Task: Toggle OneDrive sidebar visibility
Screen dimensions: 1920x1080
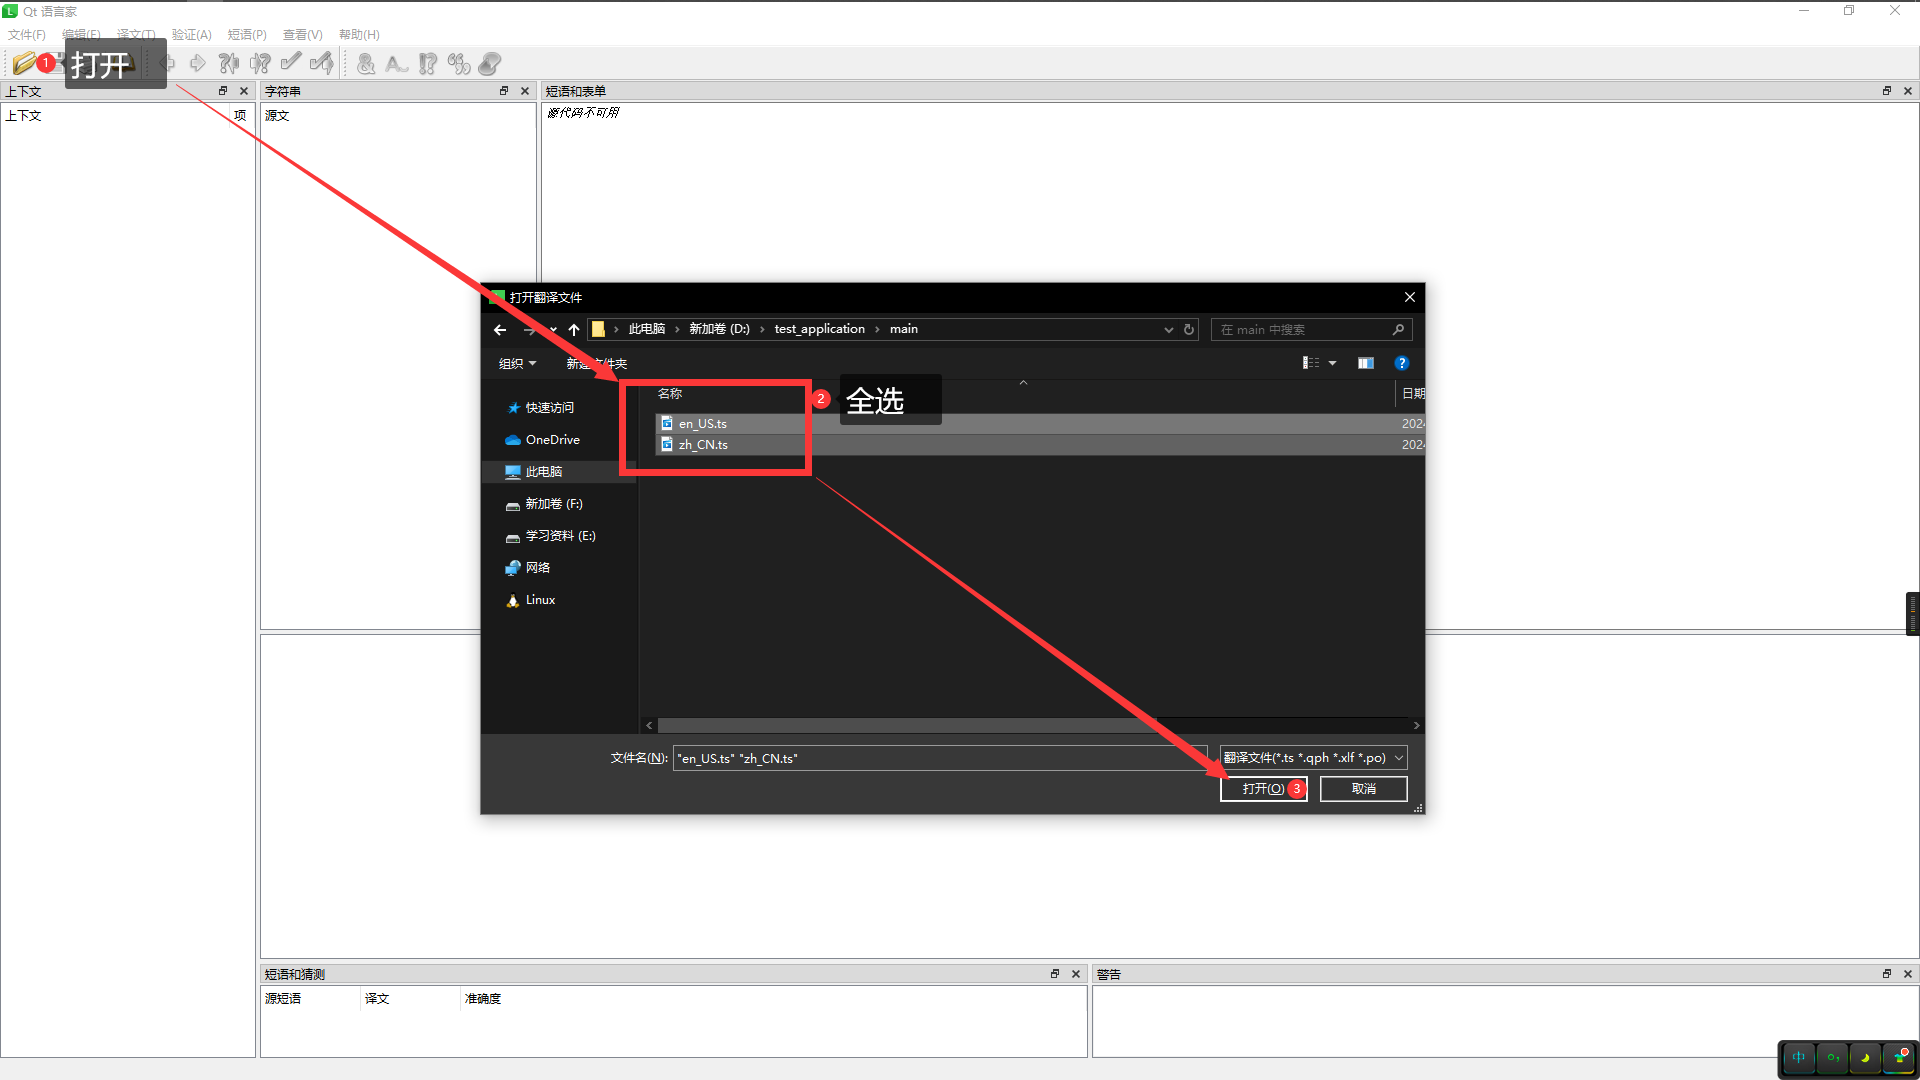Action: click(553, 439)
